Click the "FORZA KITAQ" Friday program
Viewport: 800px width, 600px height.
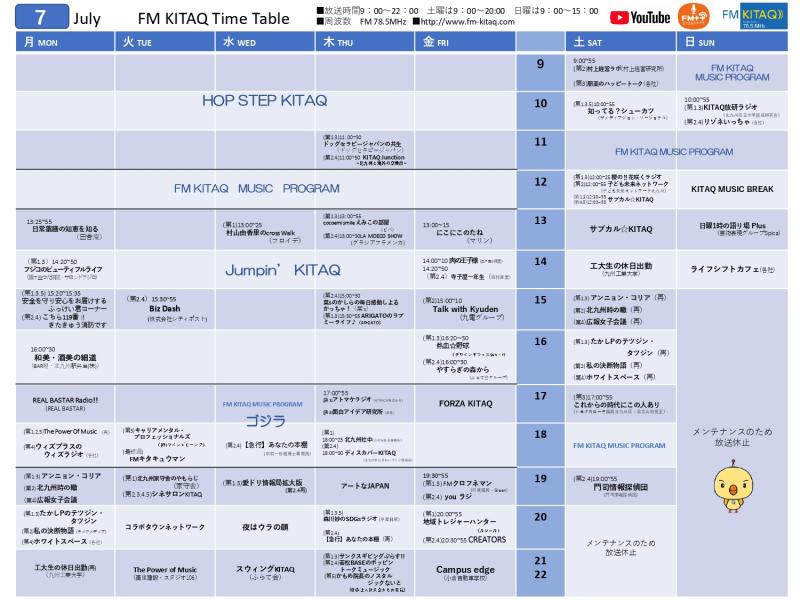[466, 404]
